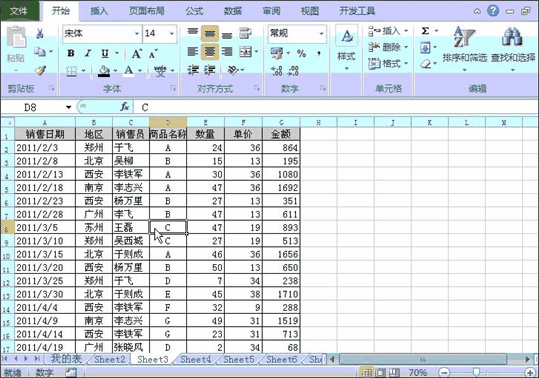Click the fx insert function button
539x378 pixels.
point(124,107)
